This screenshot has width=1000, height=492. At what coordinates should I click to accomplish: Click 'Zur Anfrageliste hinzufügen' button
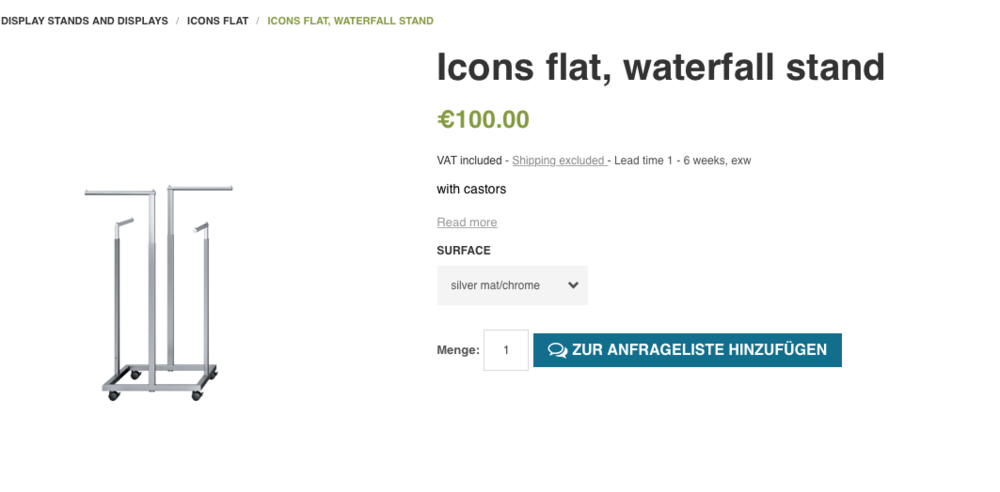tap(688, 350)
